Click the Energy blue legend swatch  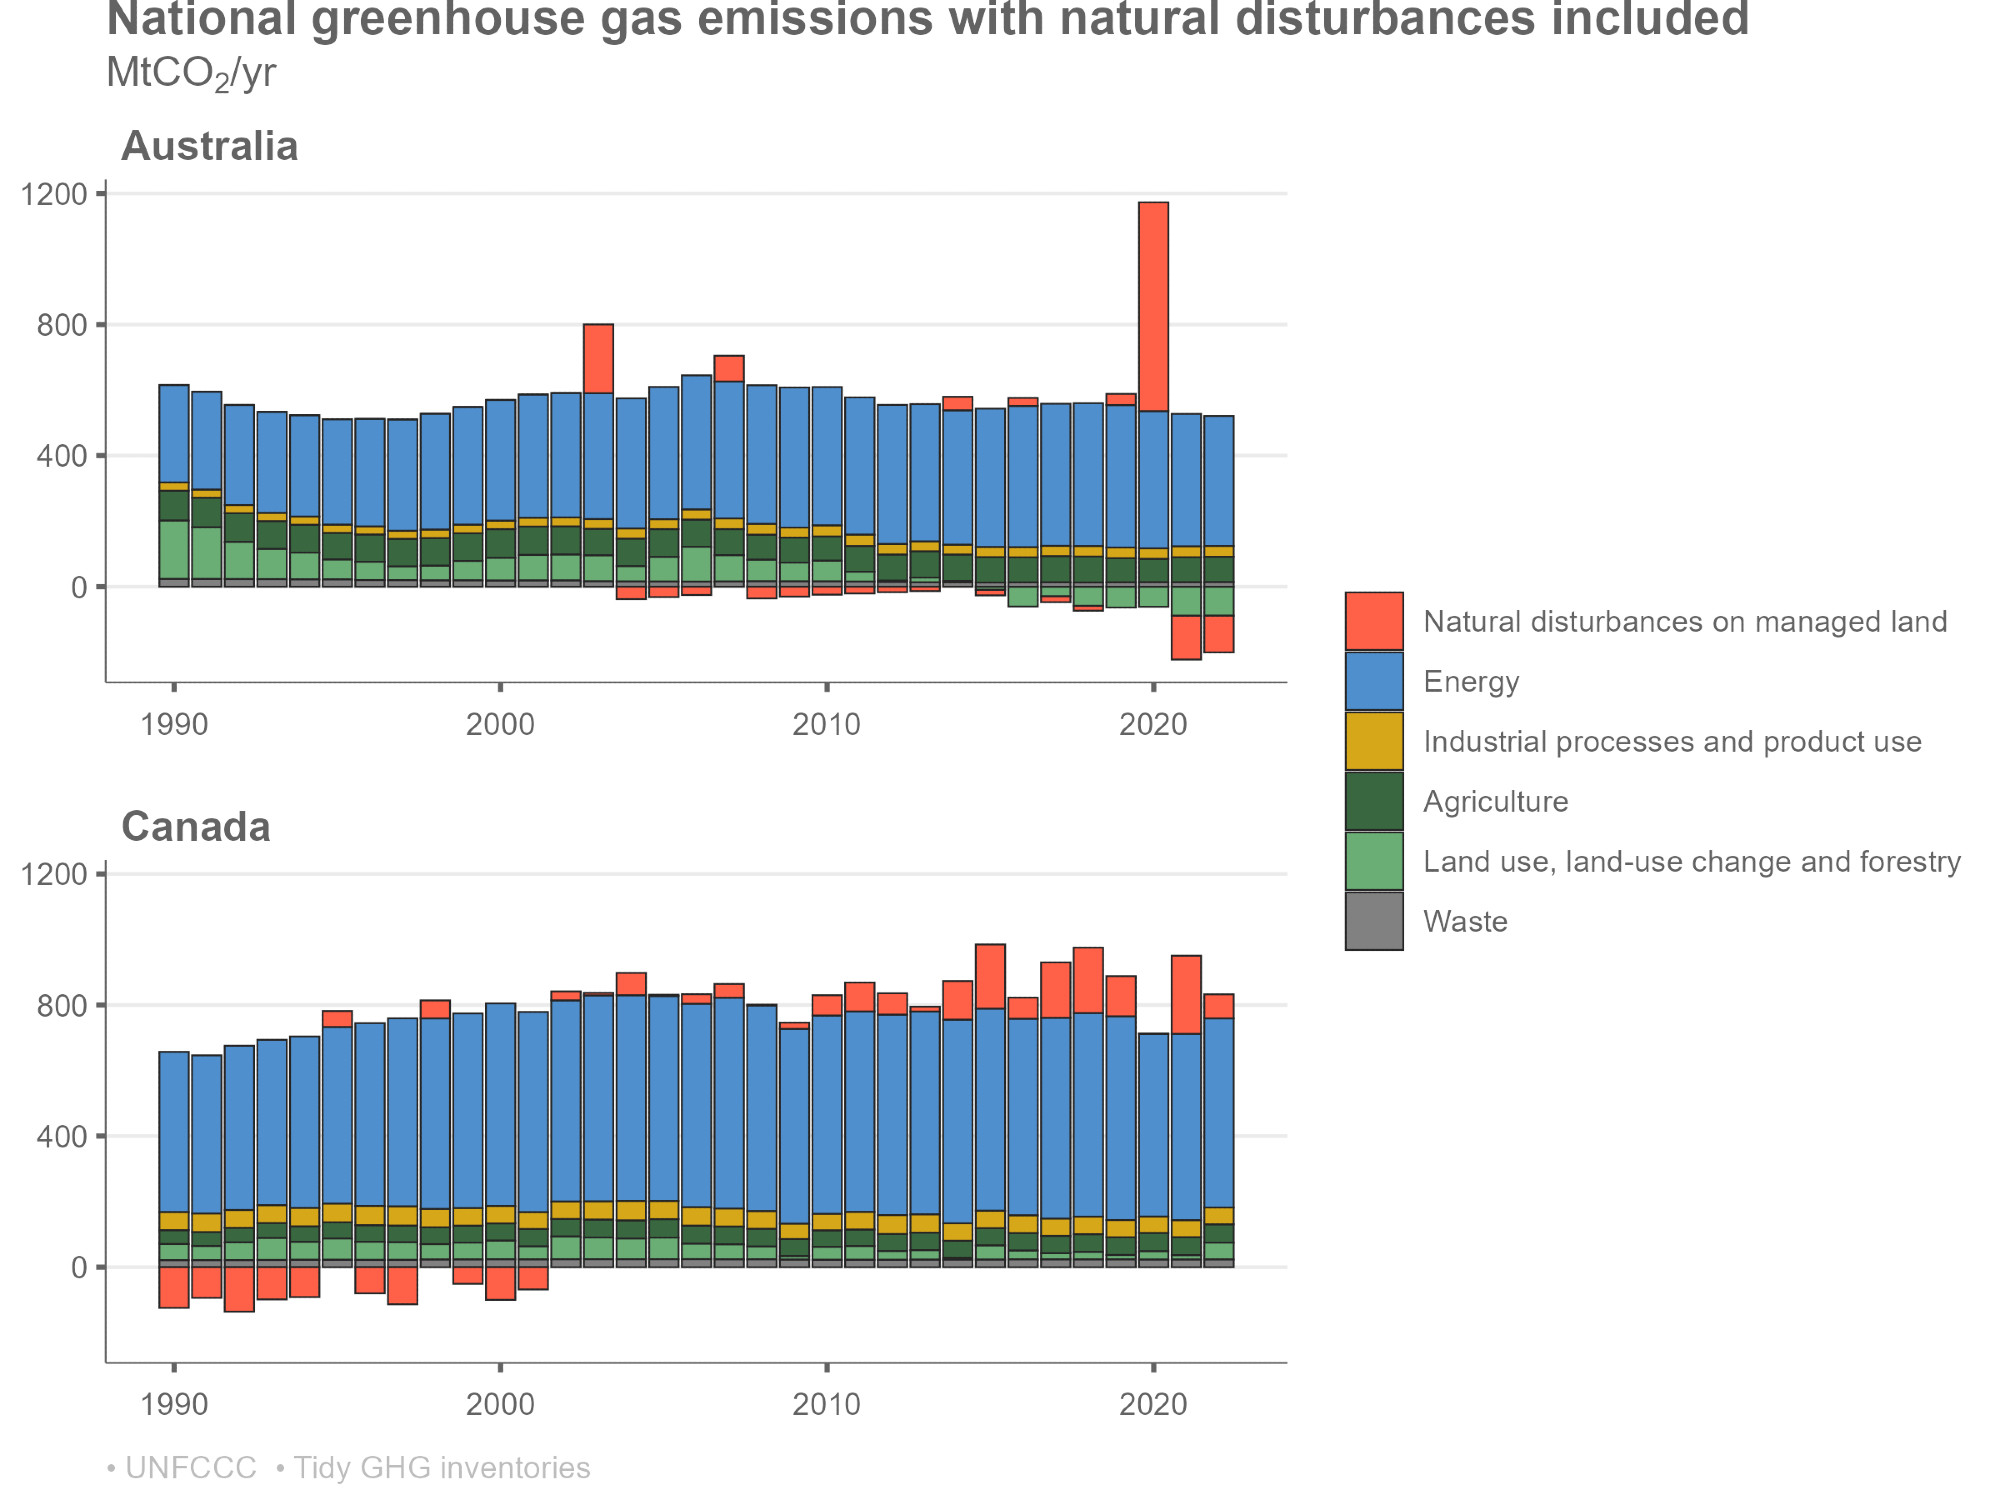coord(1374,681)
